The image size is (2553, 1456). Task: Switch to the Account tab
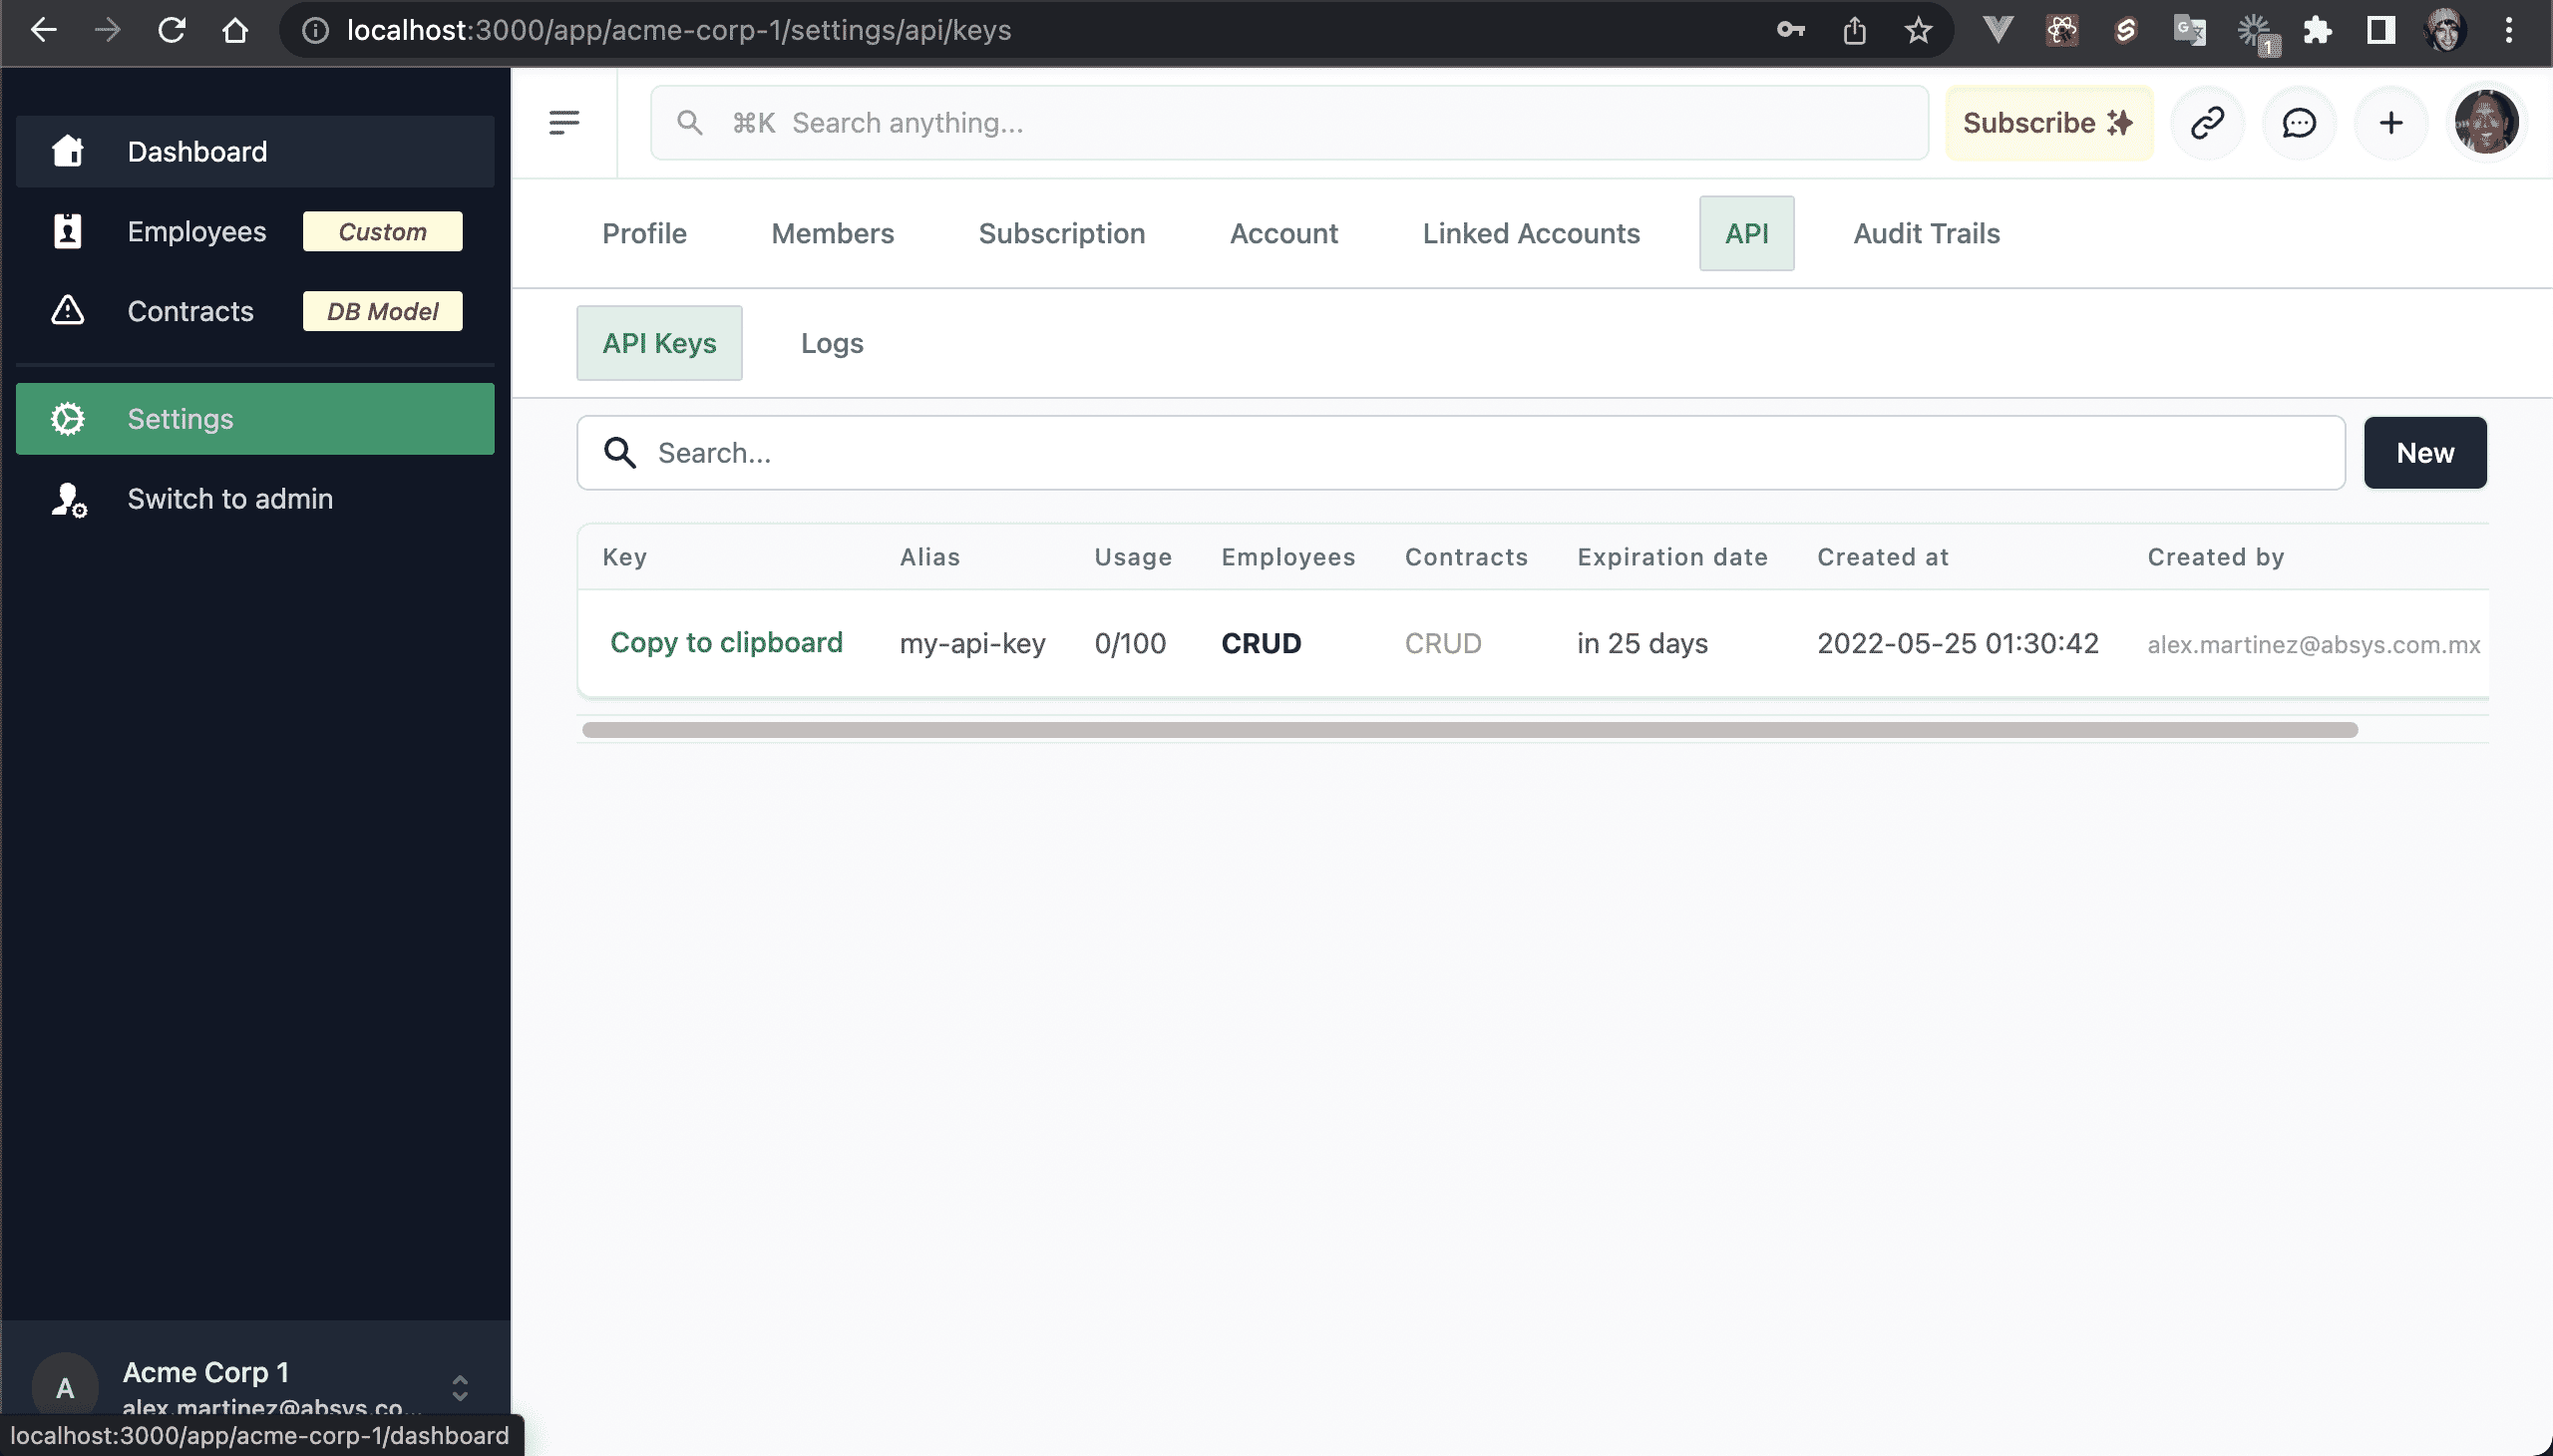tap(1283, 233)
